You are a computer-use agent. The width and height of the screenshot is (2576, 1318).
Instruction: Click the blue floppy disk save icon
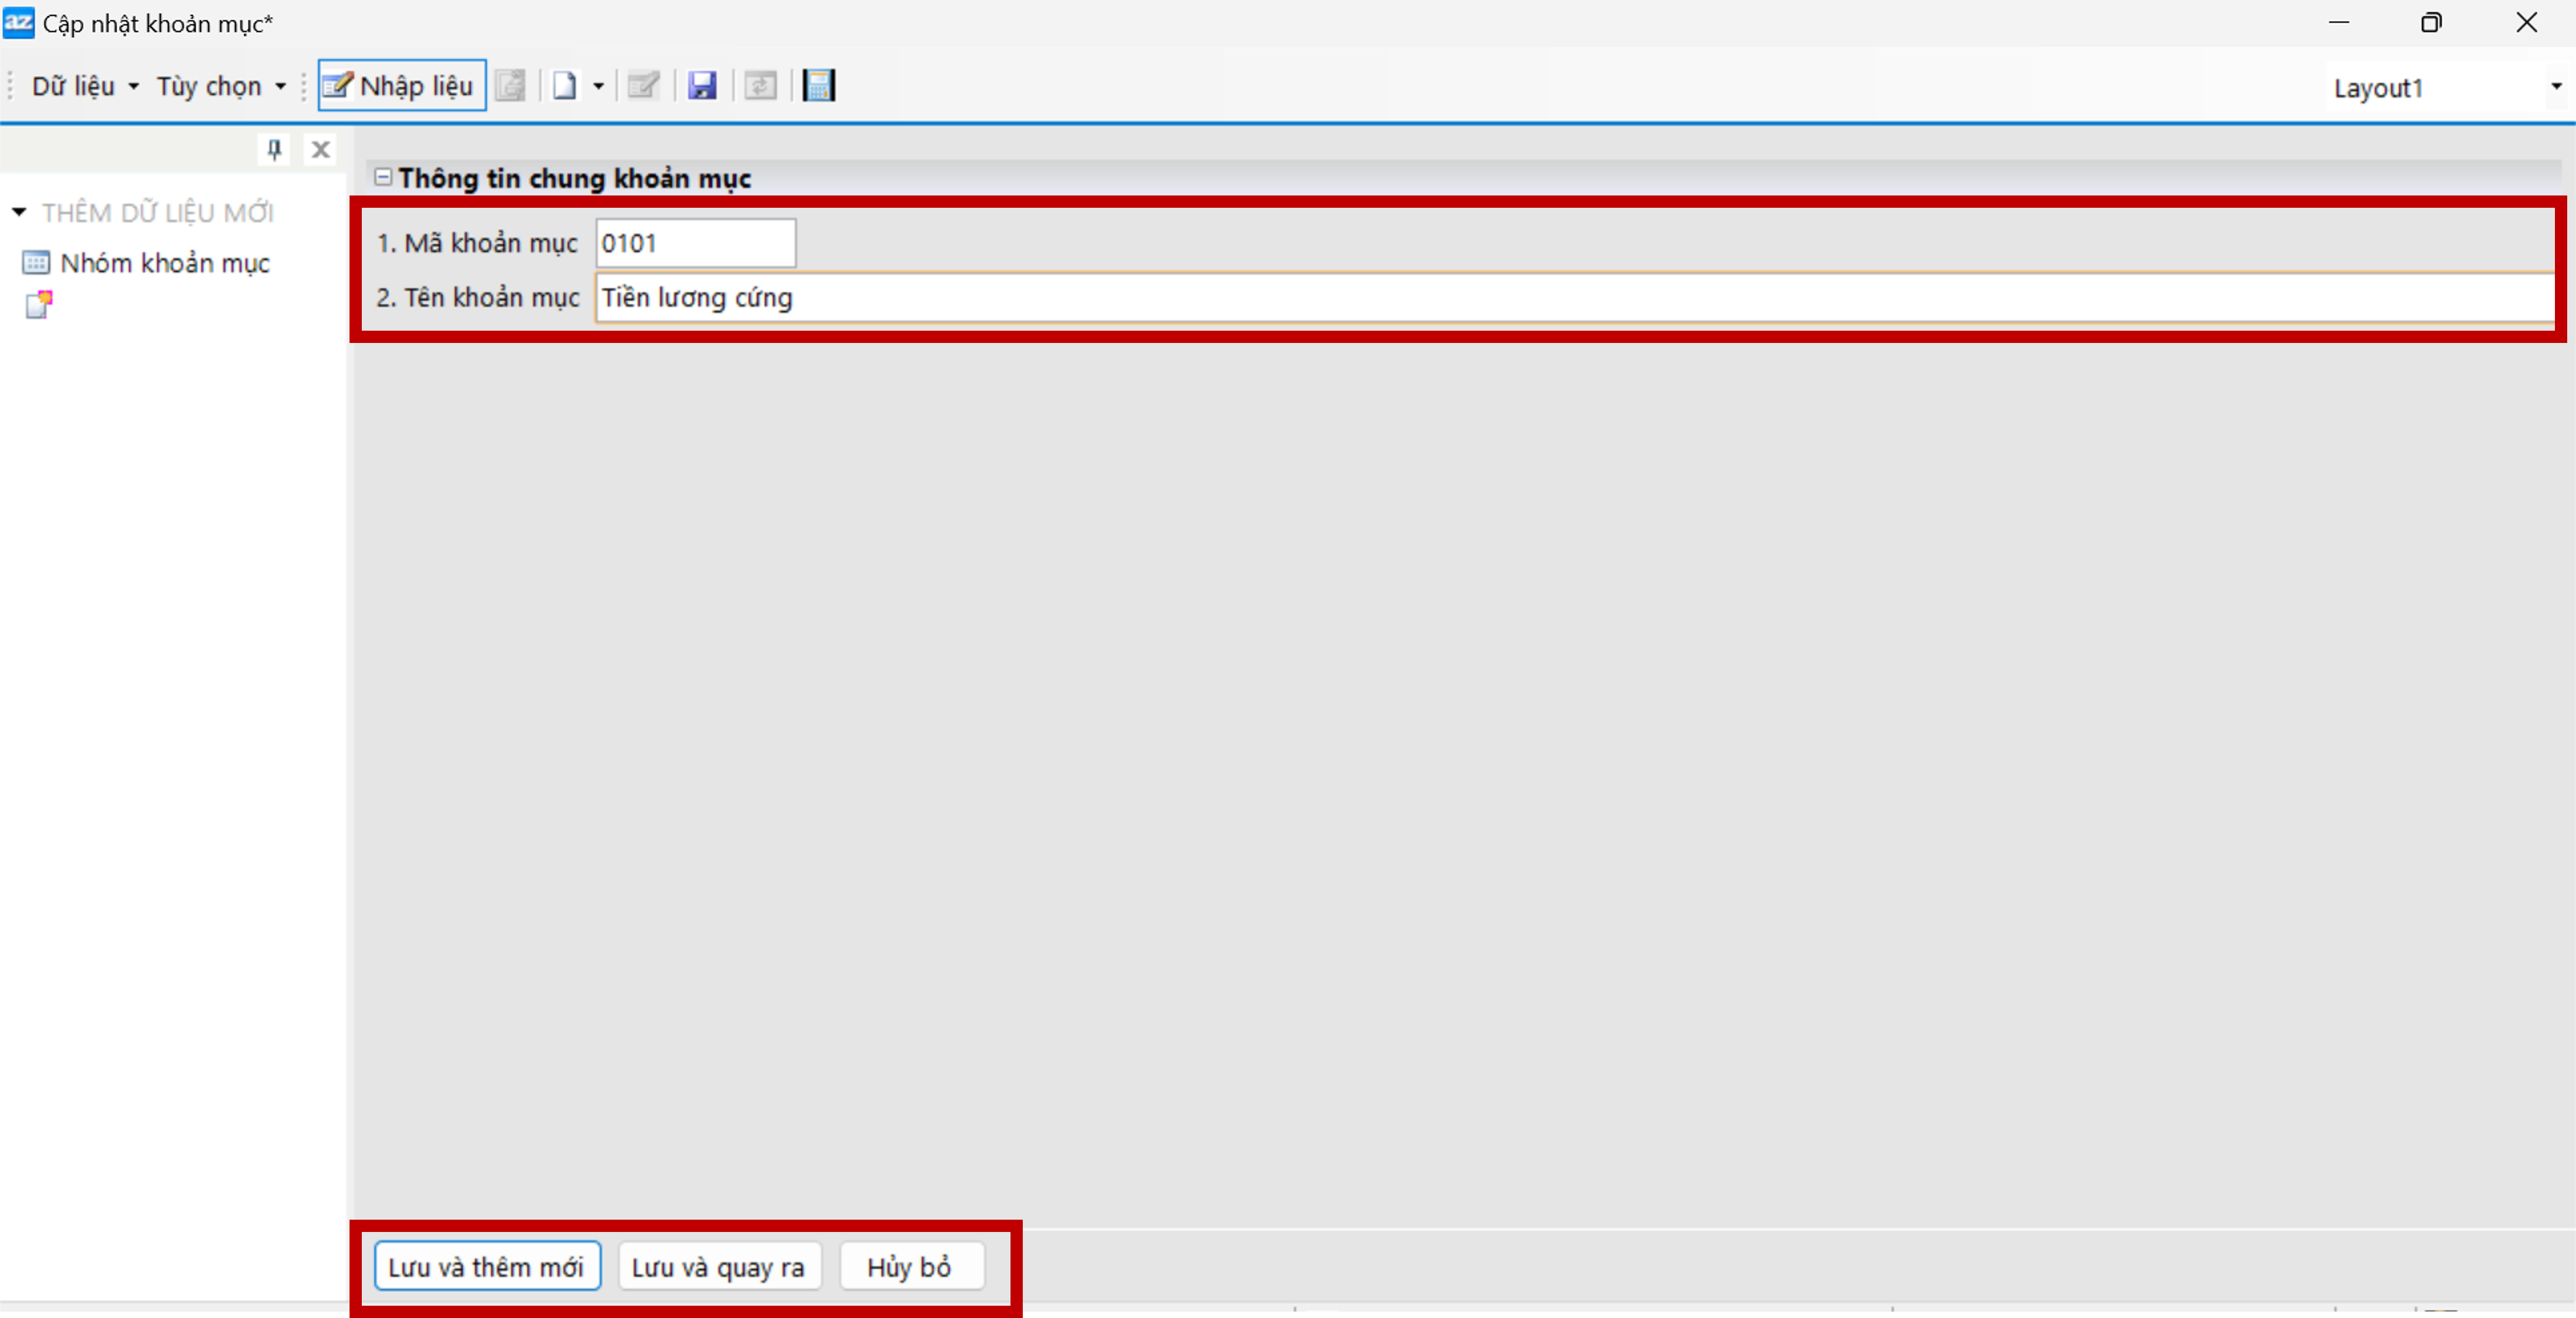[x=702, y=86]
